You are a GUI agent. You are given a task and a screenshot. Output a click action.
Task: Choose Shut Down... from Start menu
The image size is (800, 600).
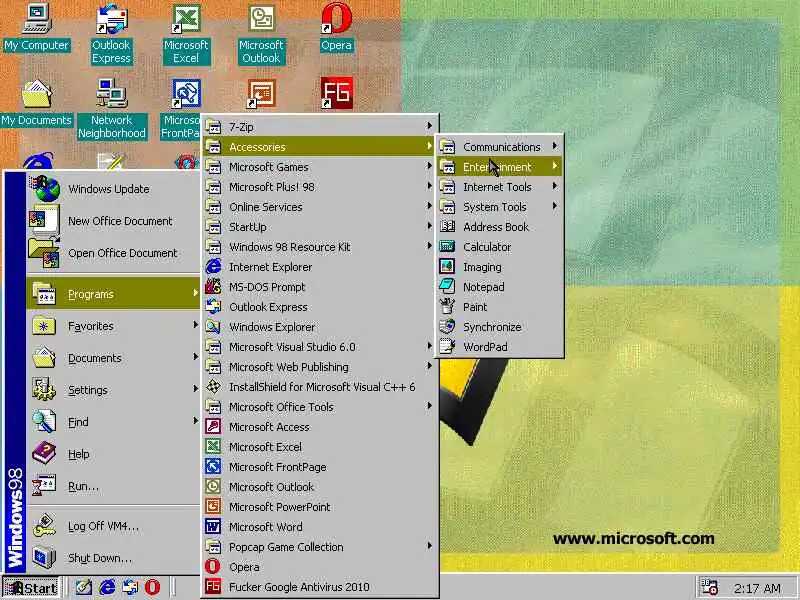click(113, 558)
